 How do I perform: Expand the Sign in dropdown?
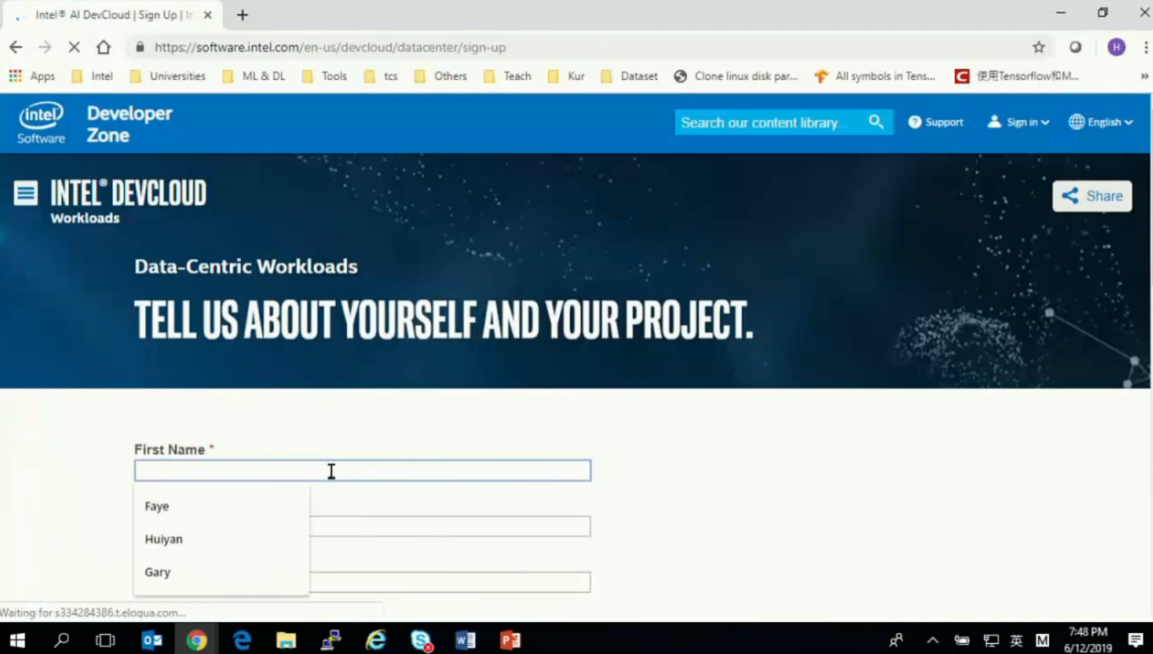[x=1018, y=122]
